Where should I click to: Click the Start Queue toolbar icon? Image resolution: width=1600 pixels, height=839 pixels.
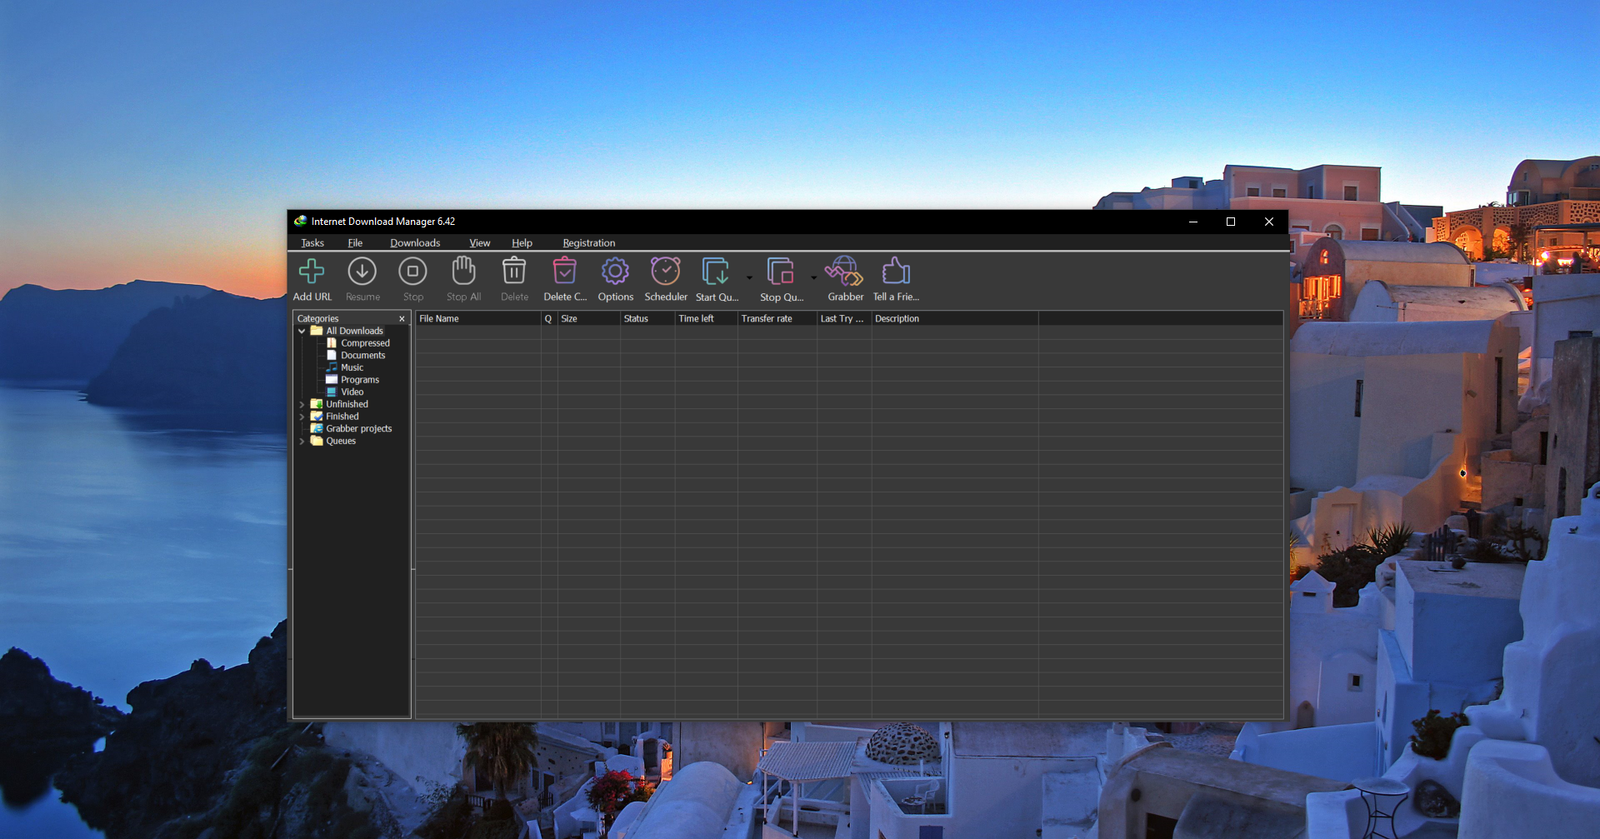pos(716,272)
